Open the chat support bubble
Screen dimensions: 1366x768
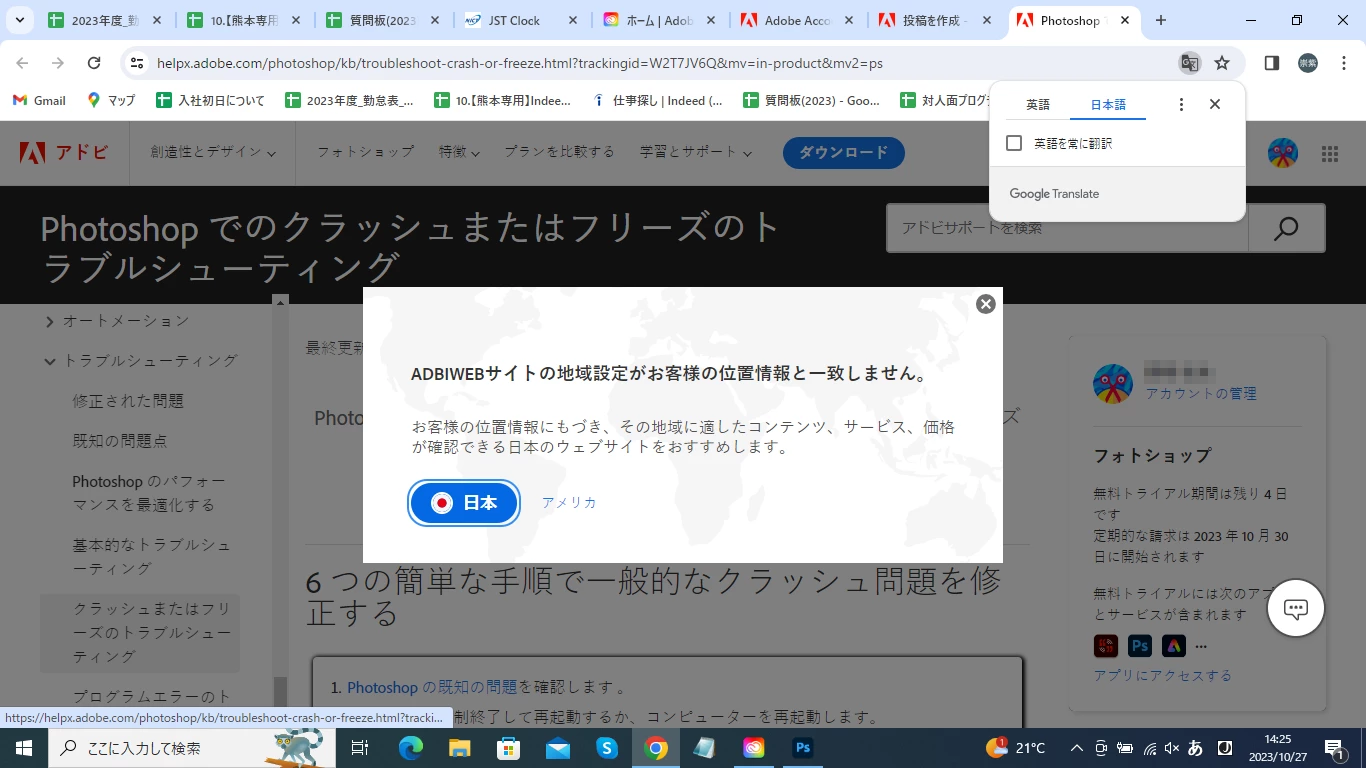(x=1296, y=608)
